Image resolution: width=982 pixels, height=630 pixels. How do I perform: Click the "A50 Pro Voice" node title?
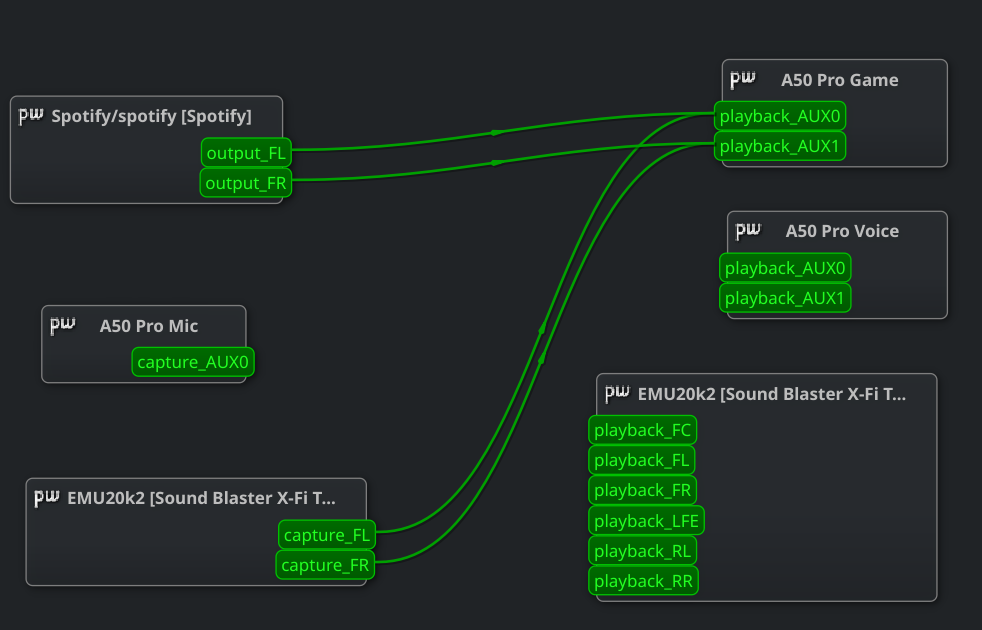click(x=842, y=231)
